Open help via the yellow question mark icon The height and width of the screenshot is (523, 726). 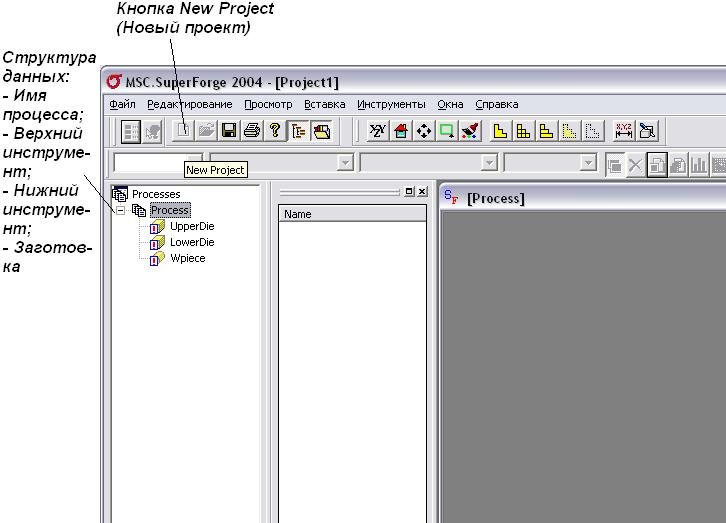coord(275,131)
